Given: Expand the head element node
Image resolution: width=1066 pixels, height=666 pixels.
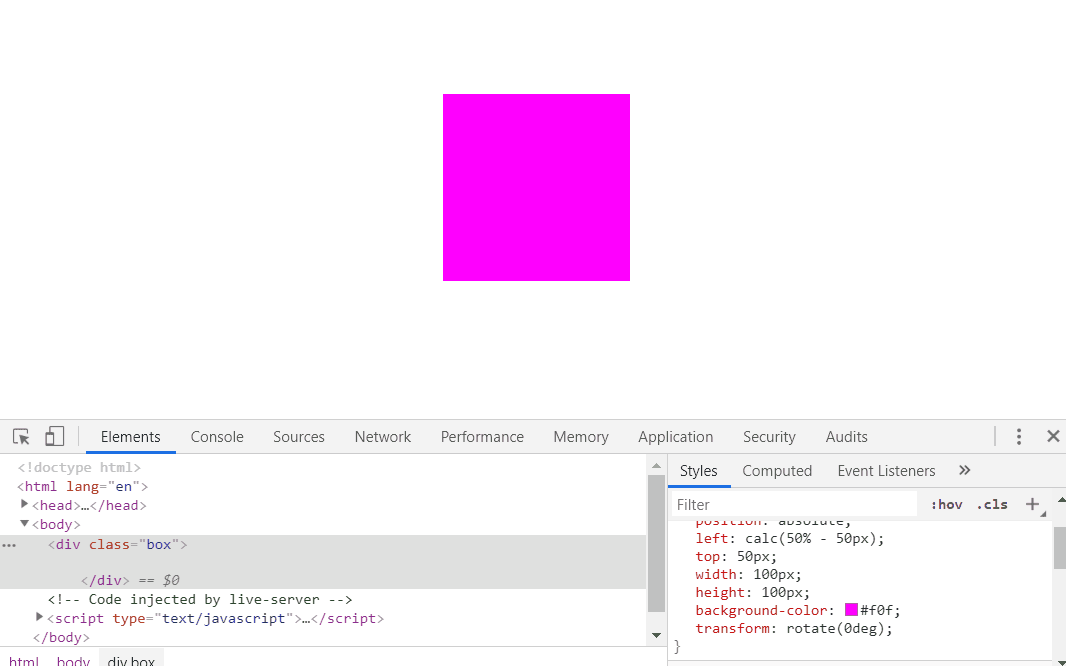Looking at the screenshot, I should (x=24, y=504).
